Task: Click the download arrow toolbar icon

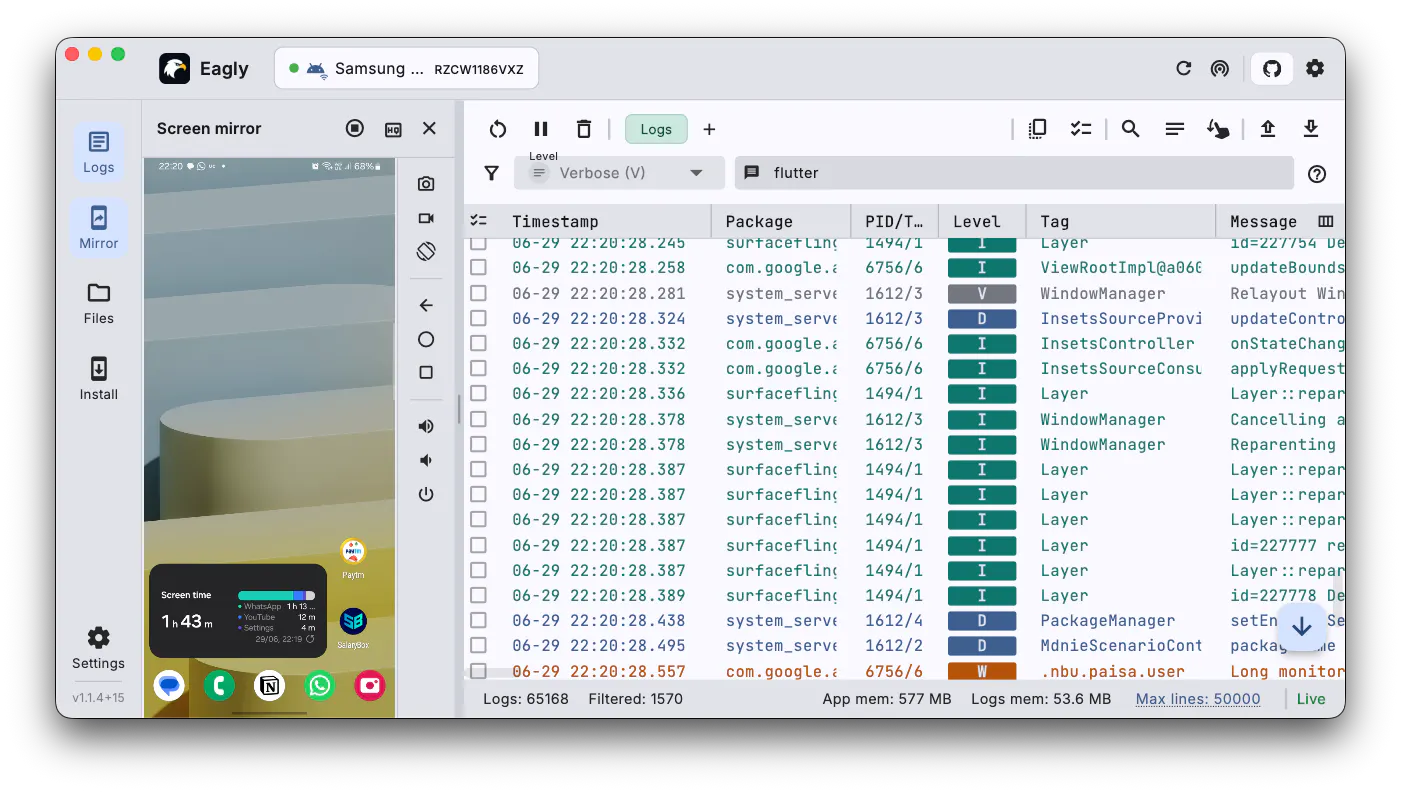Action: 1311,129
